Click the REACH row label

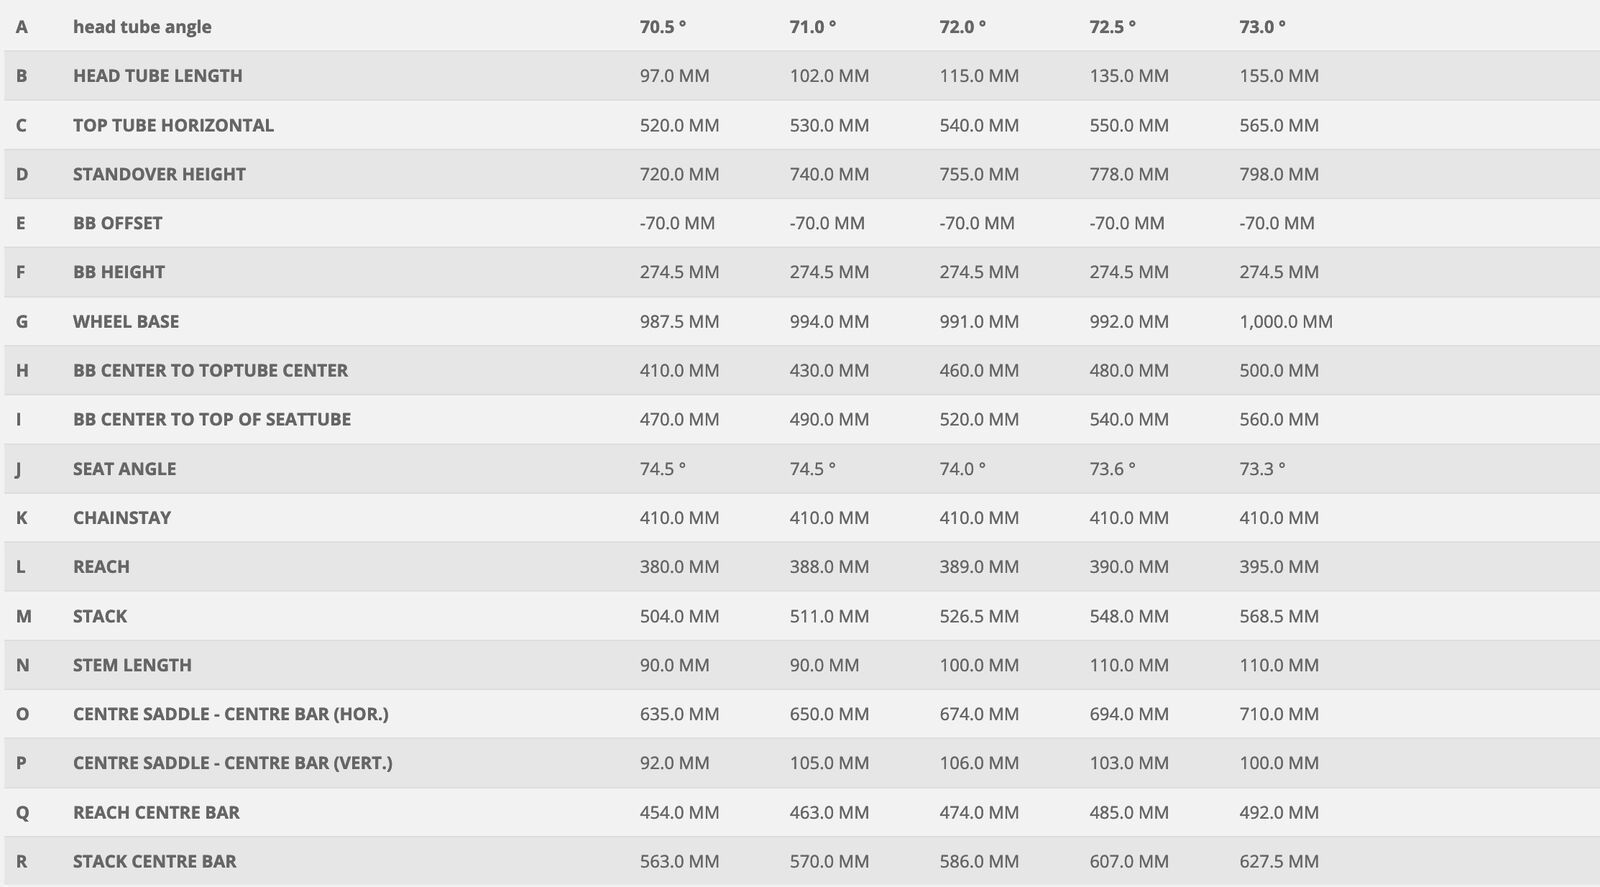(101, 567)
